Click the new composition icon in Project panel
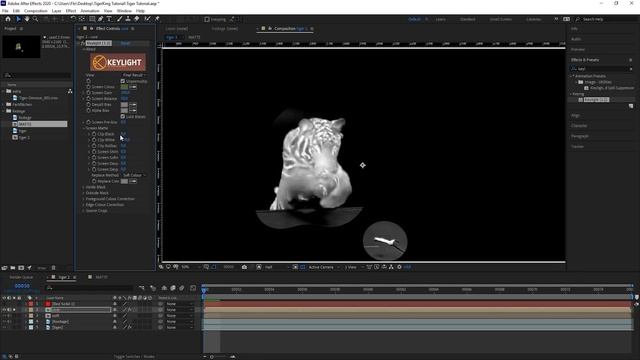 pos(21,268)
